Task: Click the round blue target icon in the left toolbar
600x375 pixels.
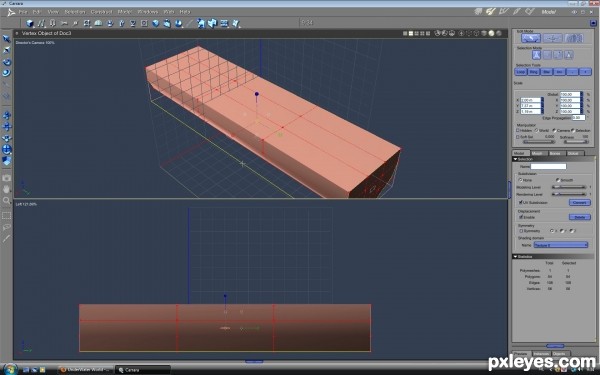Action: [x=7, y=149]
